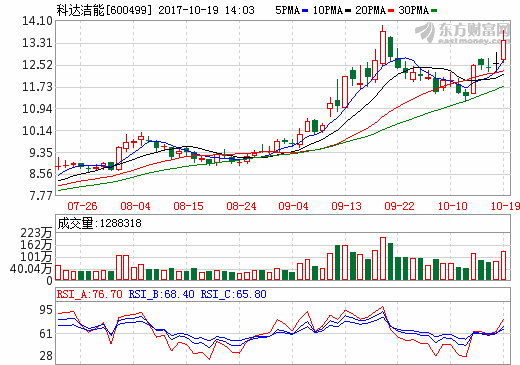Viewport: 520px width, 365px height.
Task: Click the 30PMA green legend swatch
Action: point(434,11)
